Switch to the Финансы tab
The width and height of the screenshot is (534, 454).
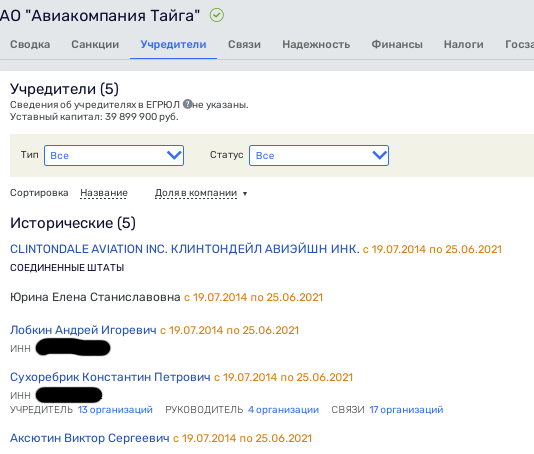click(x=397, y=44)
